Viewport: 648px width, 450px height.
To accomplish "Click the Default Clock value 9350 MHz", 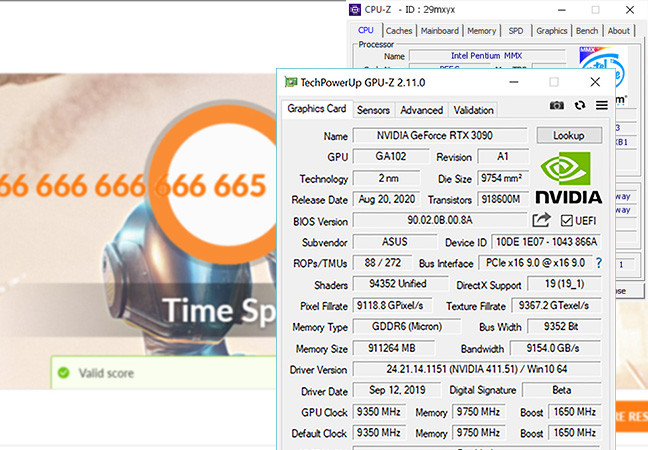I will tap(379, 433).
